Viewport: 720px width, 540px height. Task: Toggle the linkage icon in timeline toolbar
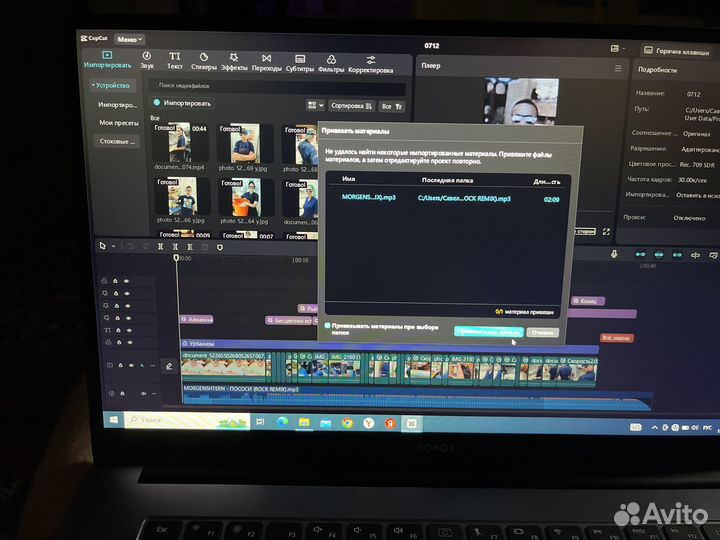point(677,255)
